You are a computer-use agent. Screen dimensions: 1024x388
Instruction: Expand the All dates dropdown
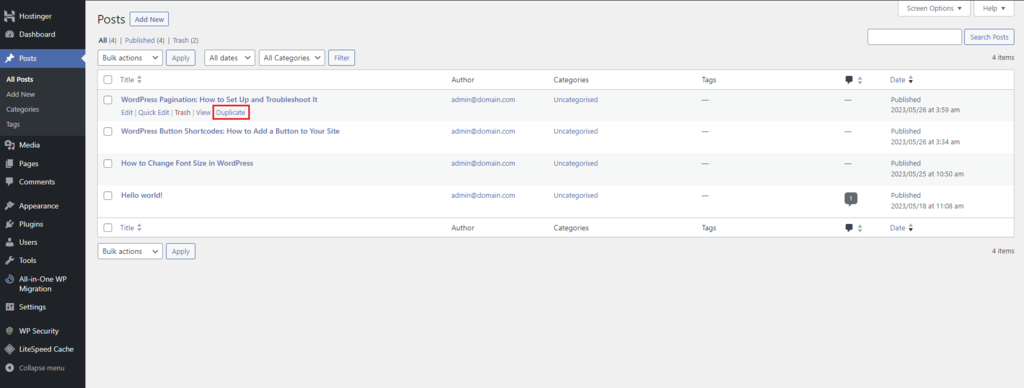pyautogui.click(x=229, y=57)
